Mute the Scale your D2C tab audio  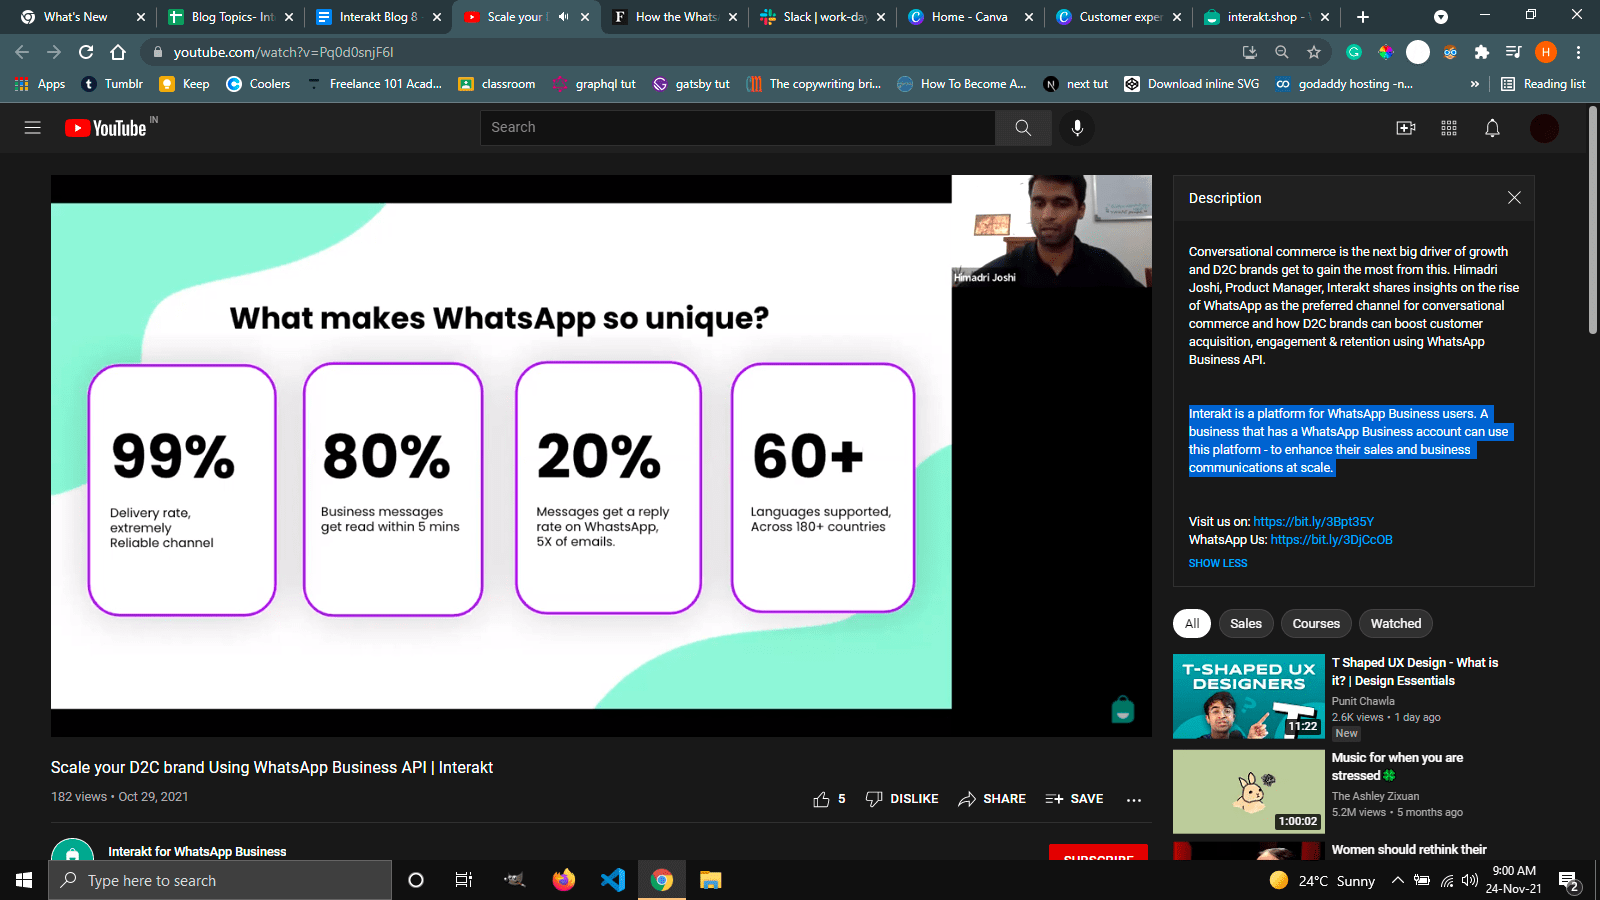click(563, 17)
